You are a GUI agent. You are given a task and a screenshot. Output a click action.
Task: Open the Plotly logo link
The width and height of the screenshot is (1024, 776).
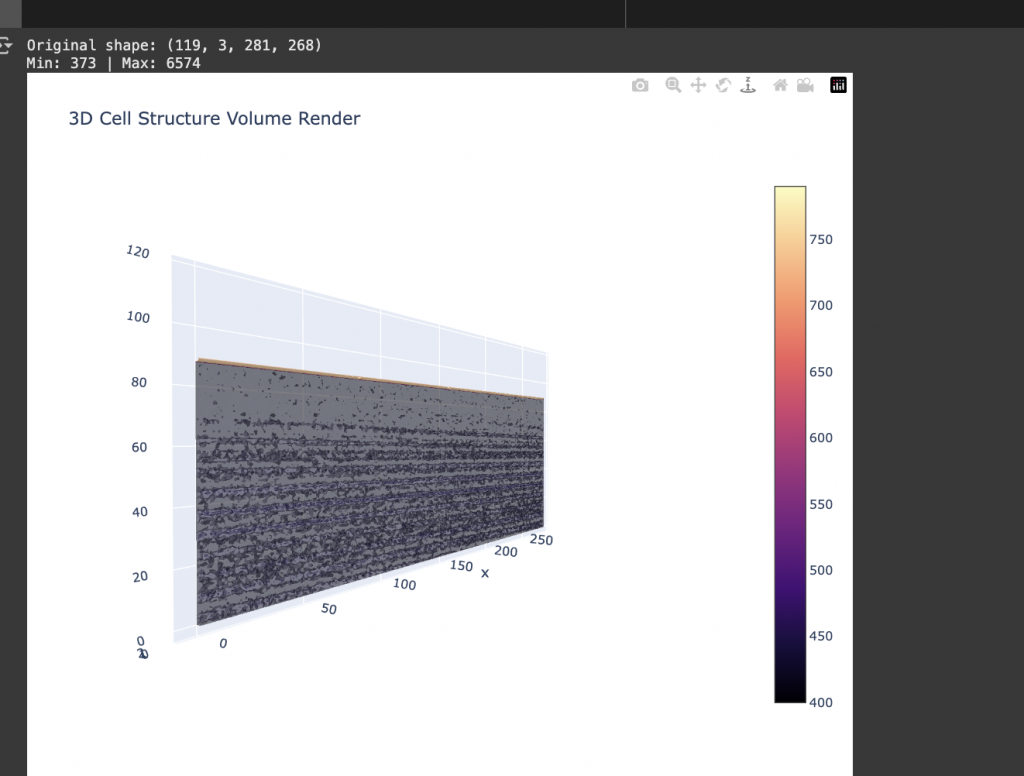click(x=838, y=85)
